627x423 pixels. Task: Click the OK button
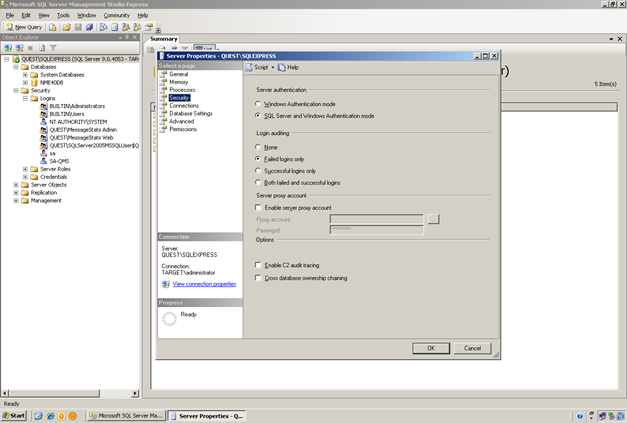pos(431,348)
